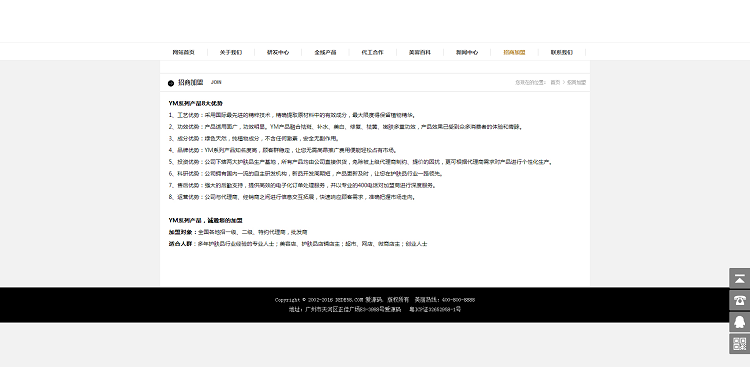Select 美容百科 in the navigation bar
Viewport: 750px width, 367px height.
(x=419, y=52)
